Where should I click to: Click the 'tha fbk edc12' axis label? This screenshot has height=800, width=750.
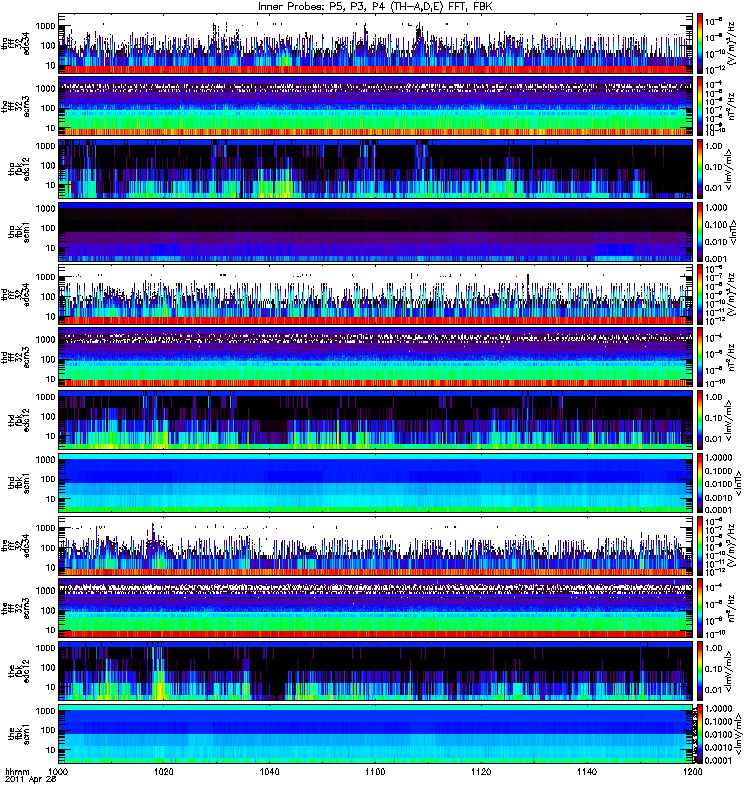pyautogui.click(x=19, y=169)
